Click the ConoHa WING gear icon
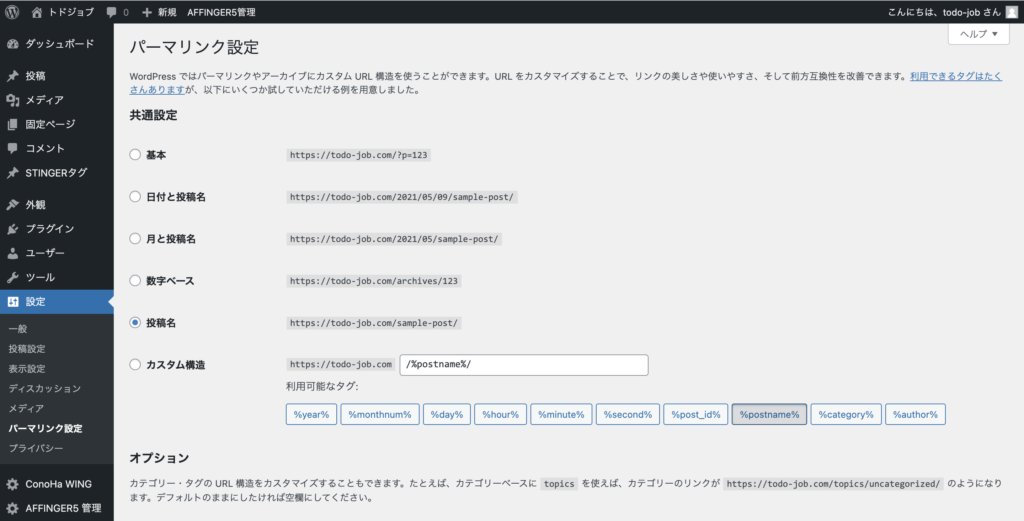This screenshot has width=1024, height=521. coord(12,484)
